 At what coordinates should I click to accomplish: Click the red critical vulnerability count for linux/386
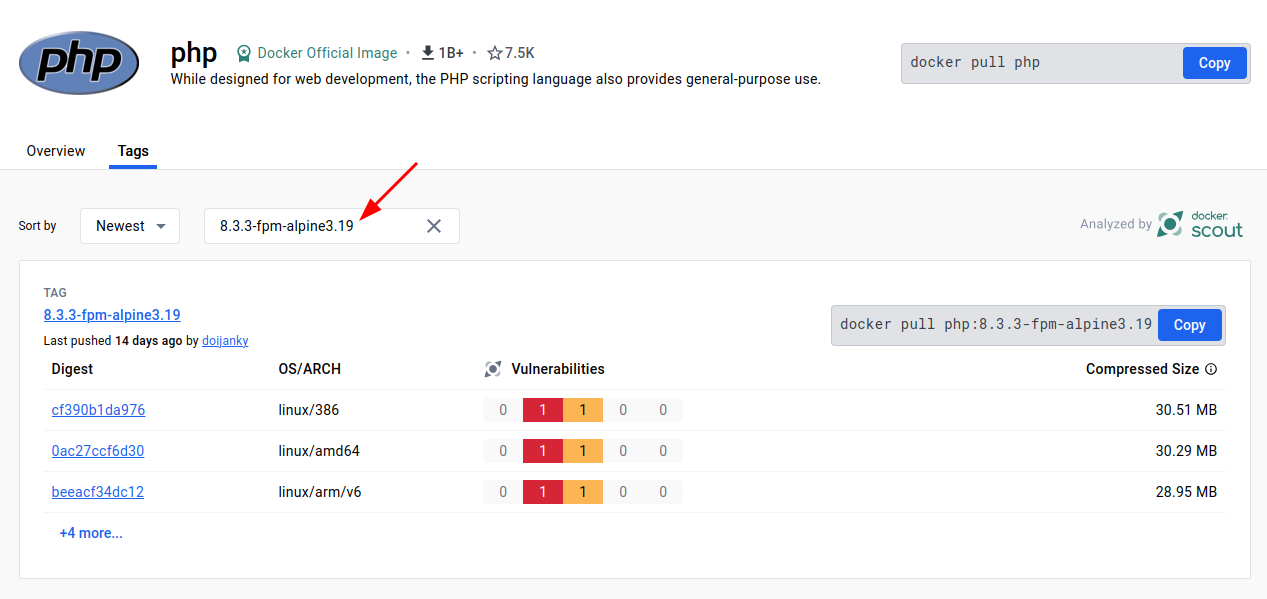click(x=543, y=410)
